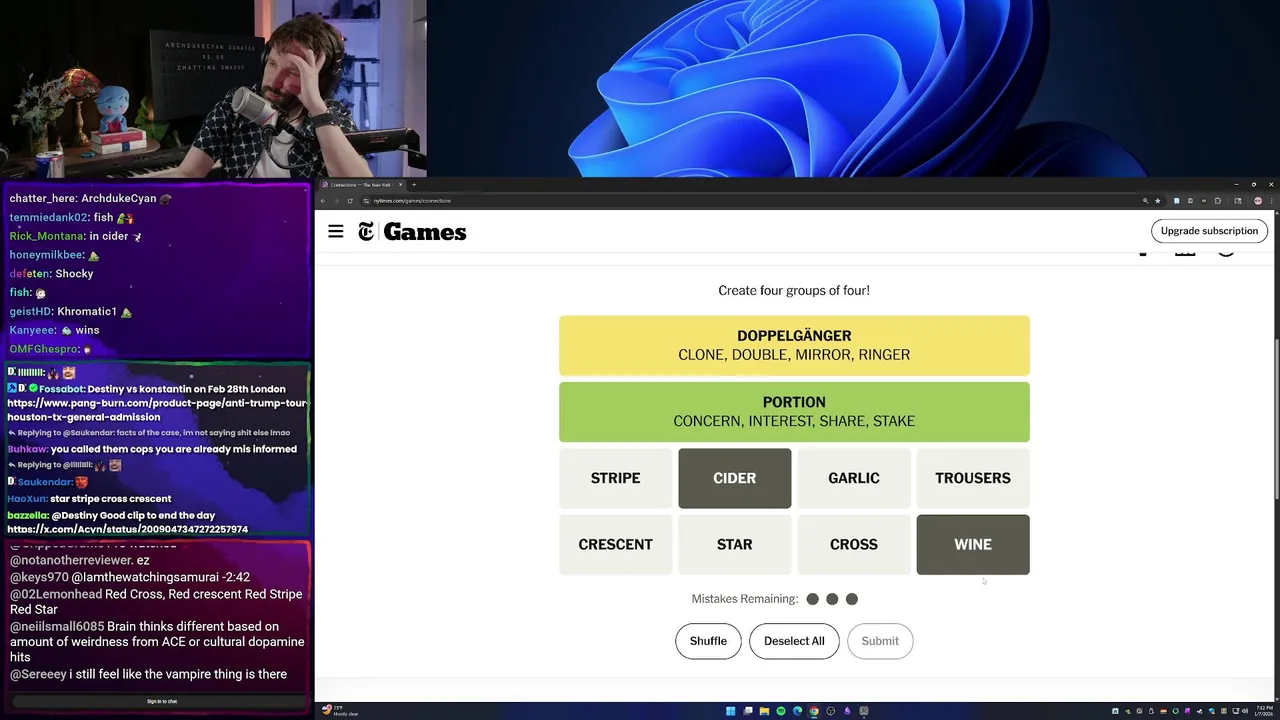The width and height of the screenshot is (1280, 720).
Task: Select the STRIPE tile
Action: coord(615,478)
